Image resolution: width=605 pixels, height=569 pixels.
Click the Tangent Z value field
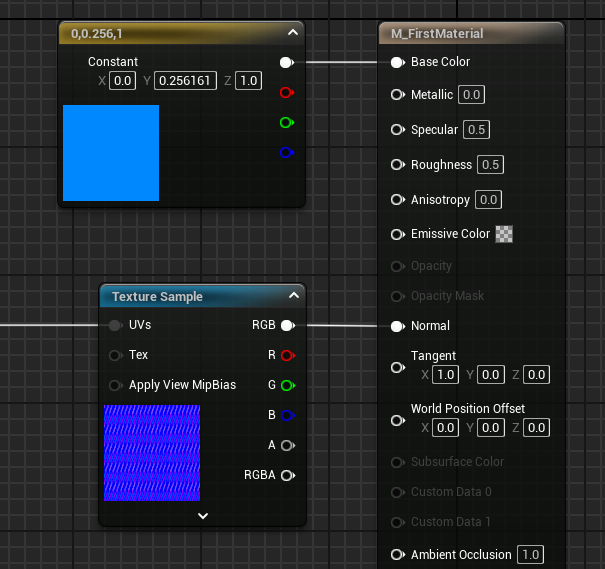[536, 375]
